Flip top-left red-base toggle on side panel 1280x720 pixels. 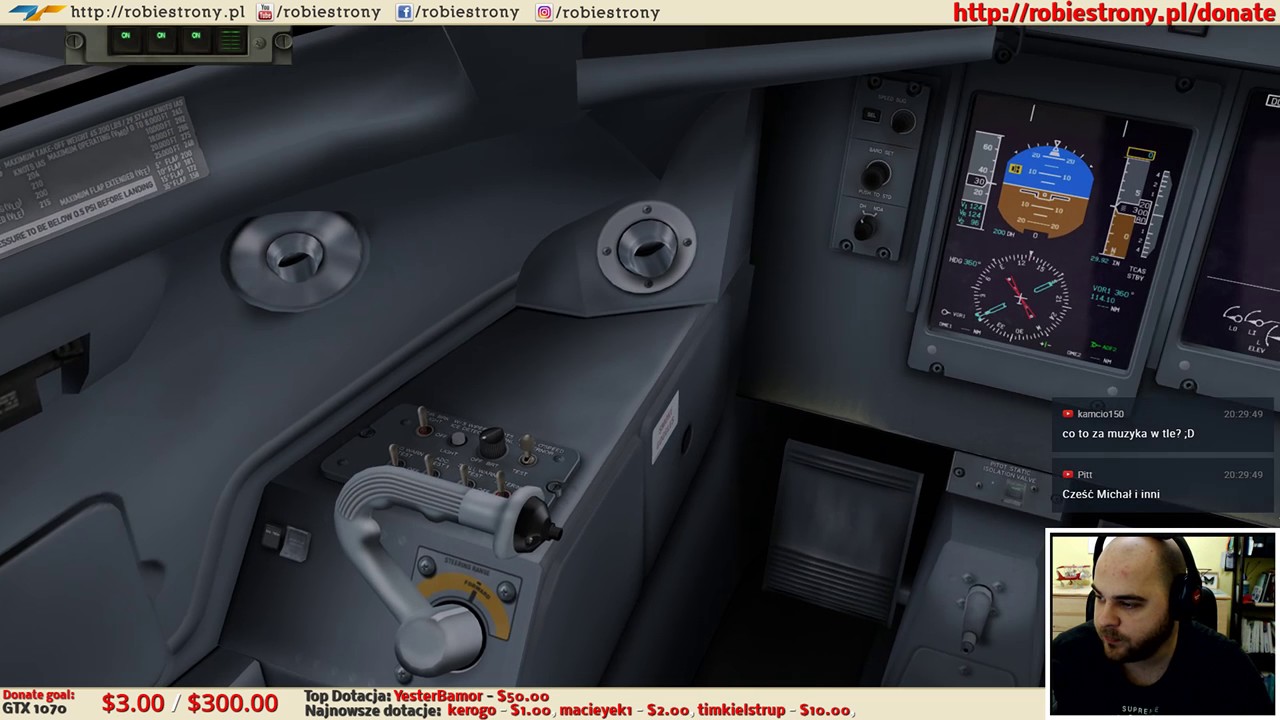click(424, 421)
